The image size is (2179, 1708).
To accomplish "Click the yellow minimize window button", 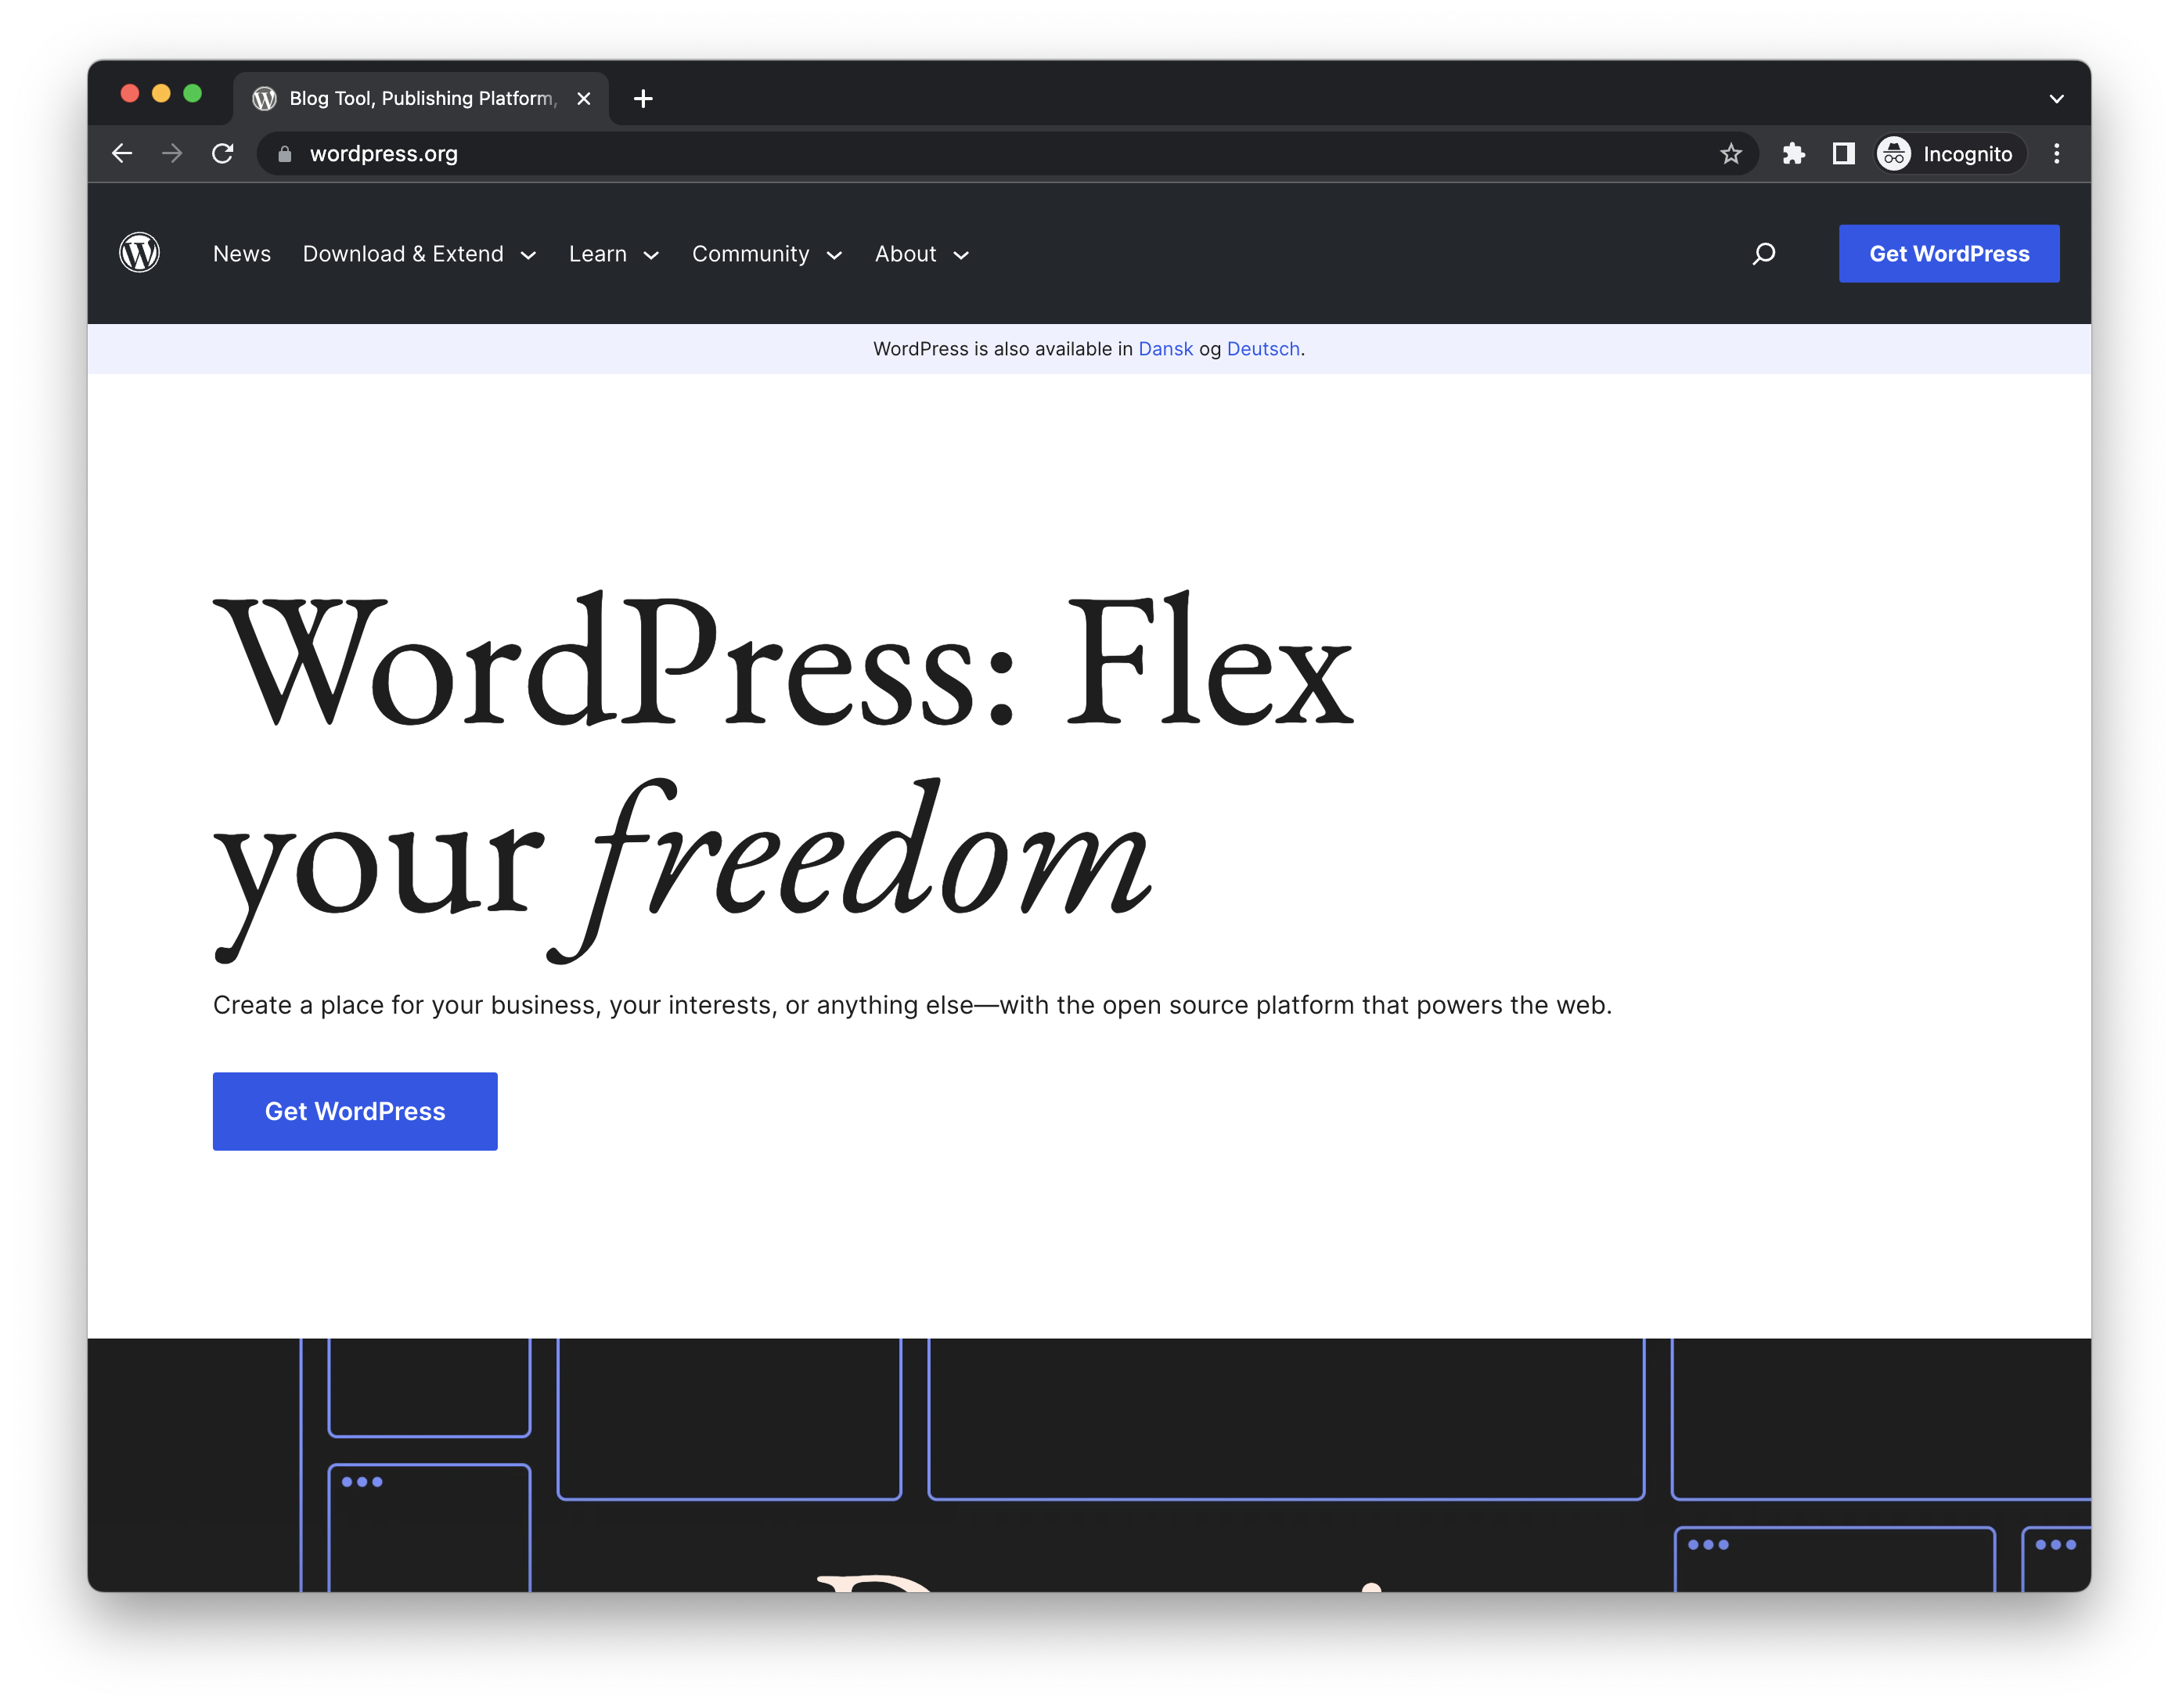I will 161,93.
